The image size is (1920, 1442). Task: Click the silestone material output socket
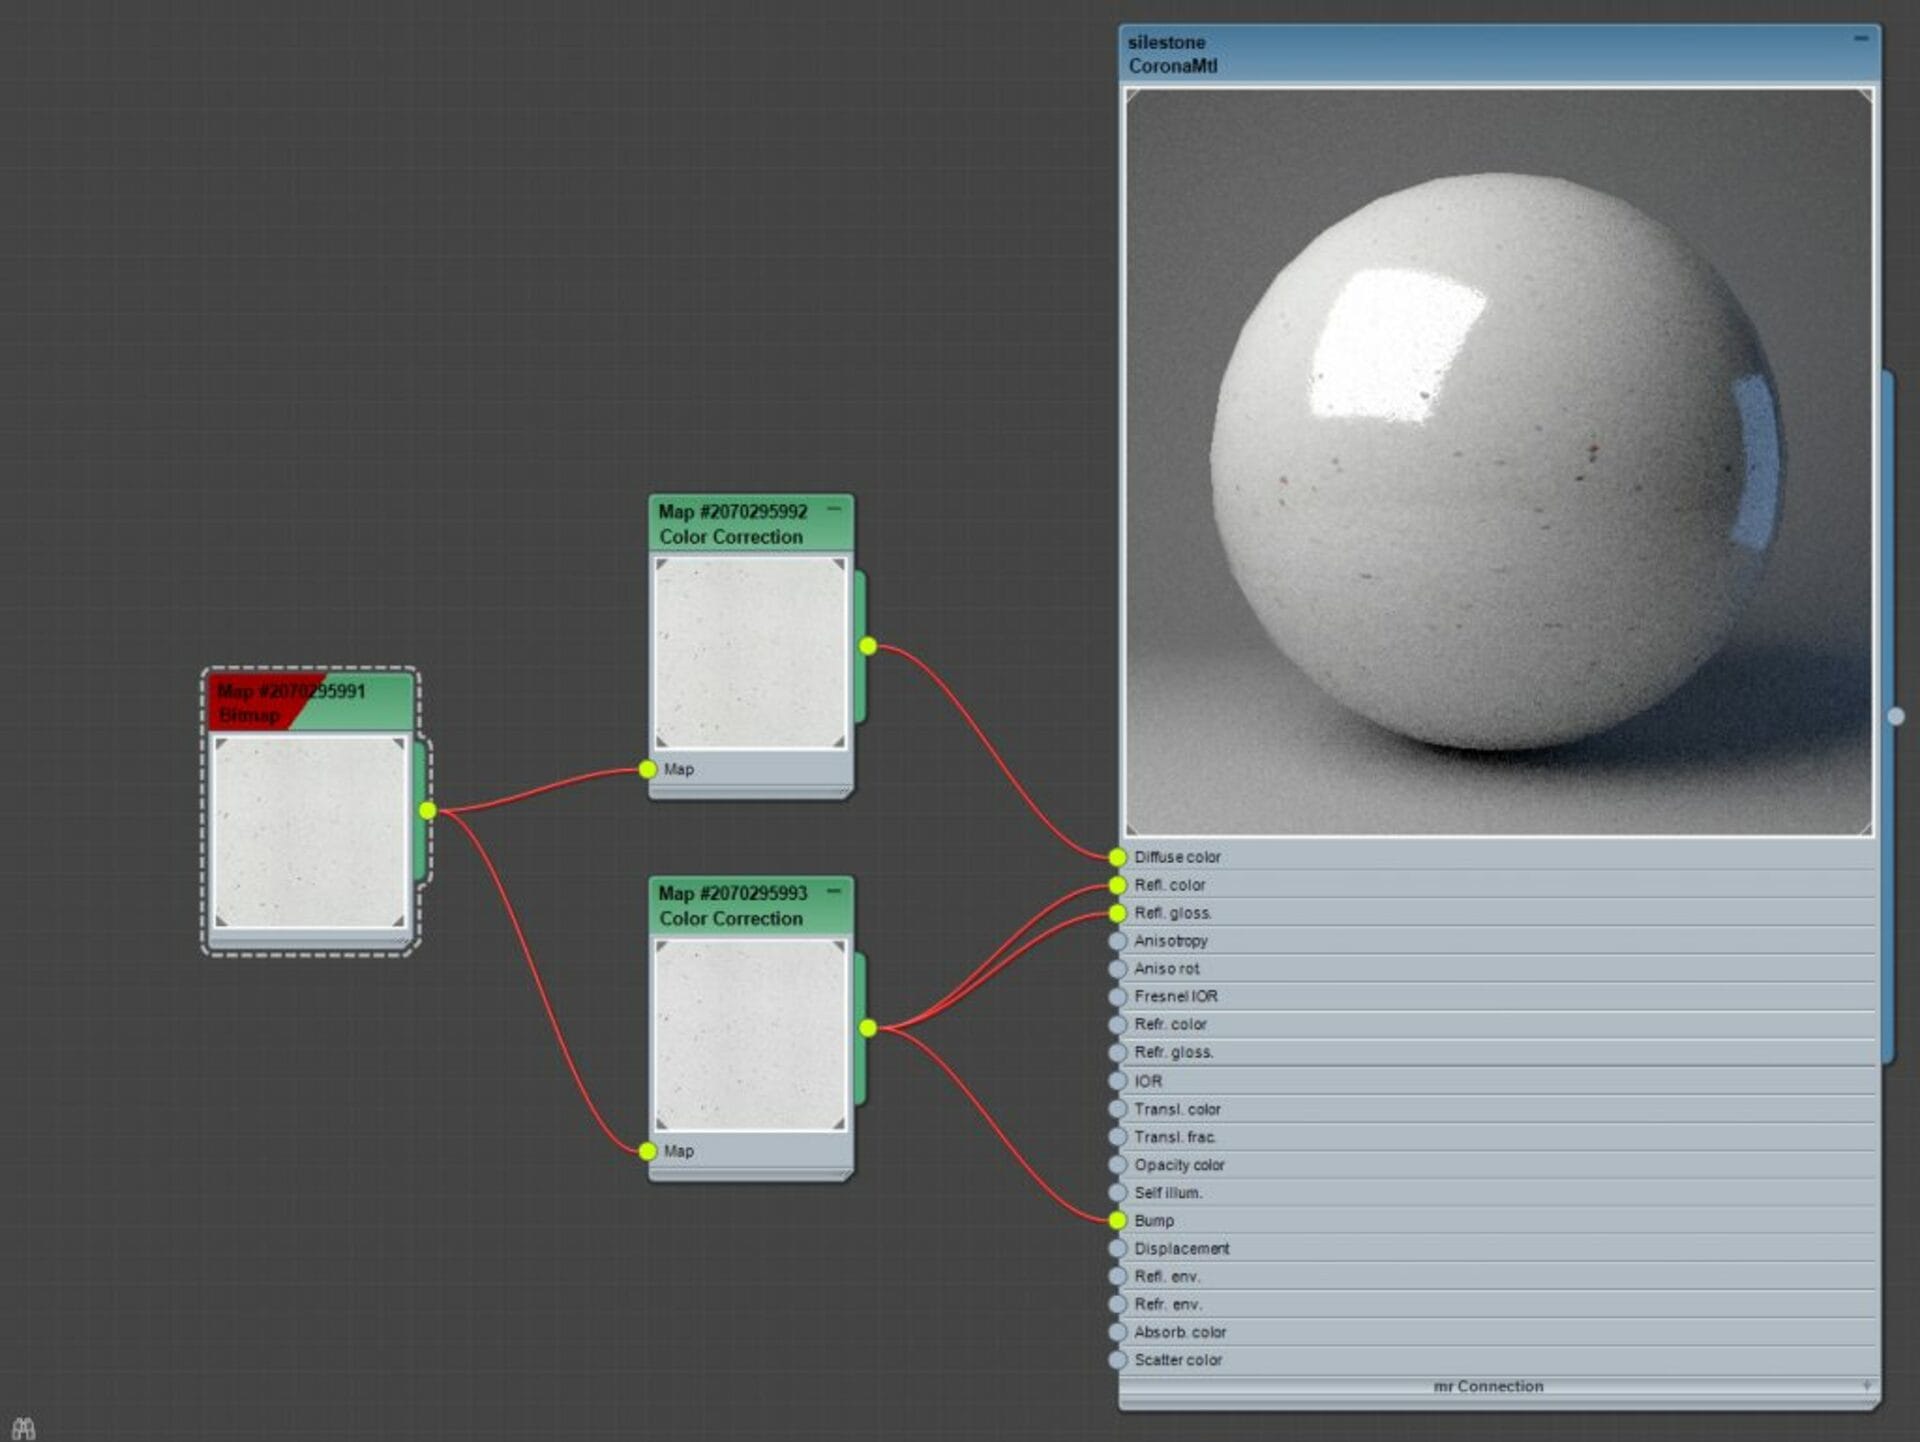(x=1896, y=716)
